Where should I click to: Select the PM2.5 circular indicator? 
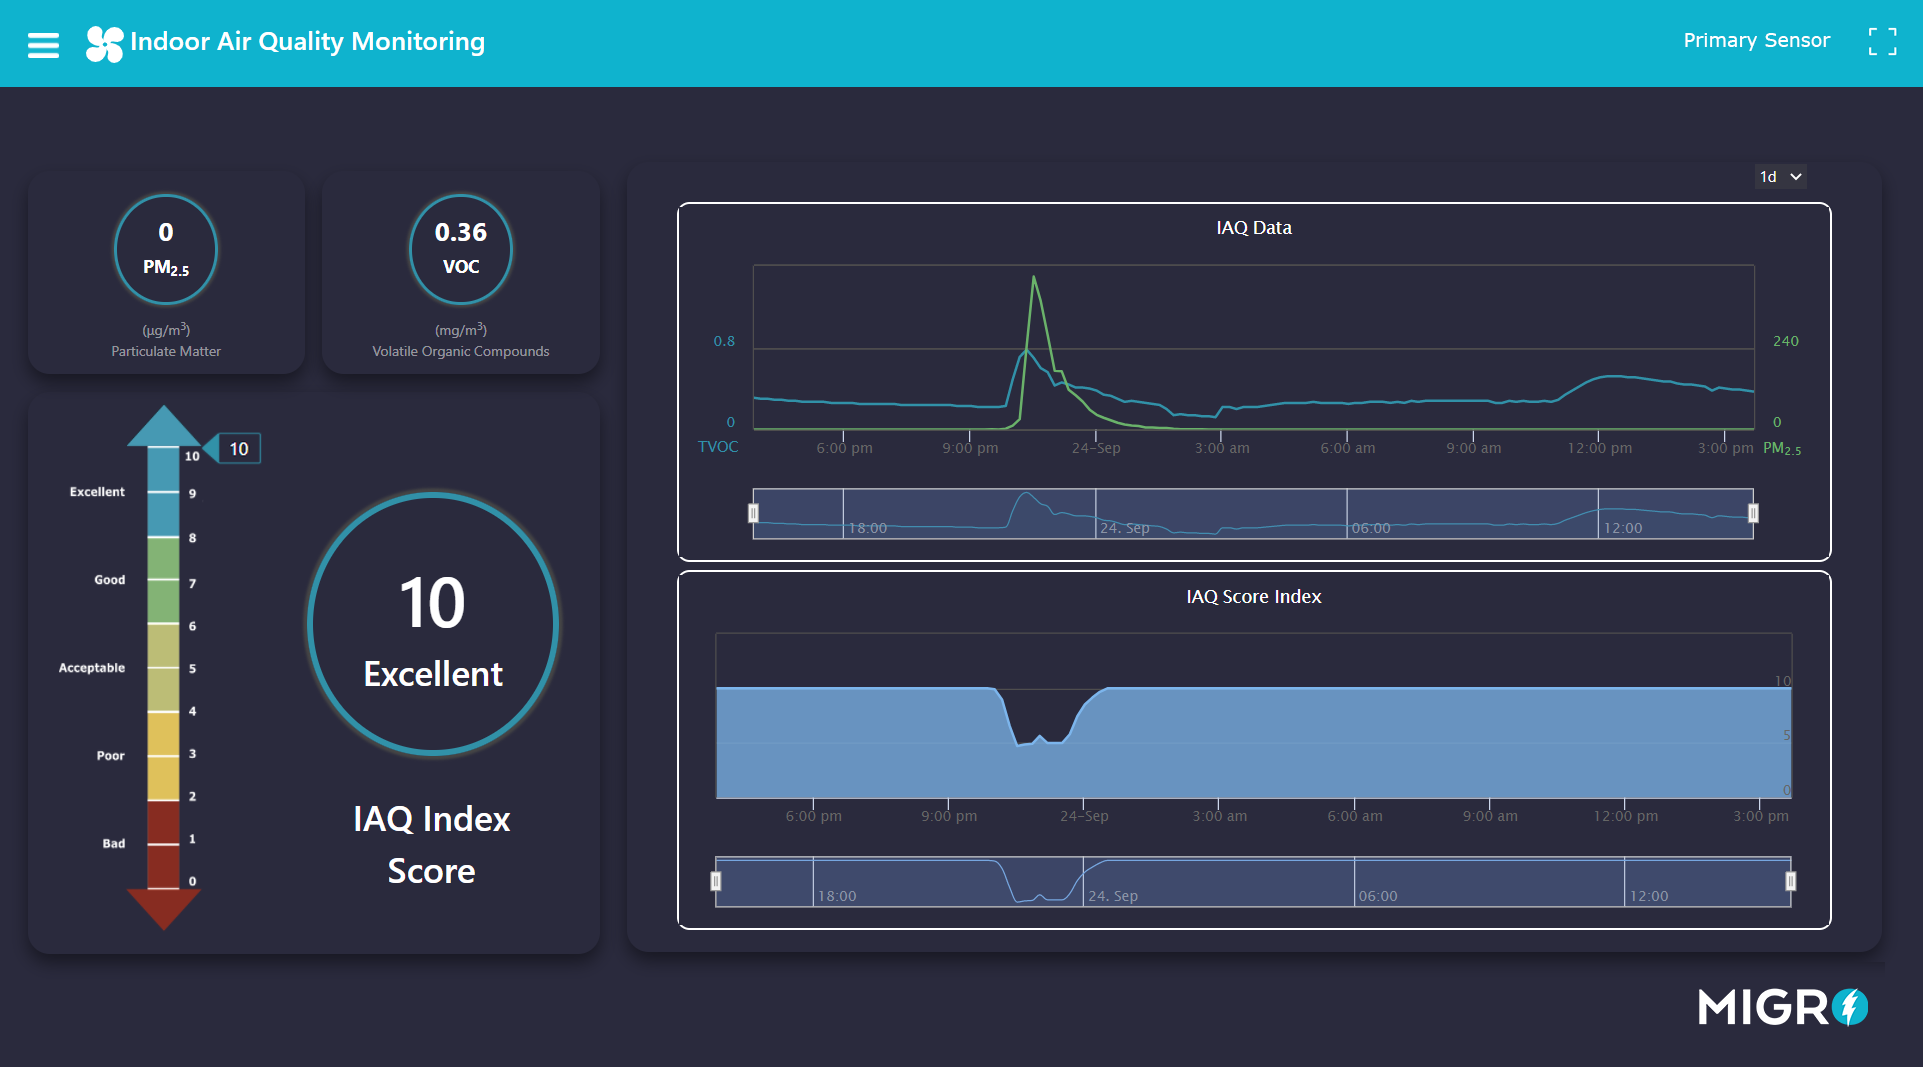pos(165,249)
